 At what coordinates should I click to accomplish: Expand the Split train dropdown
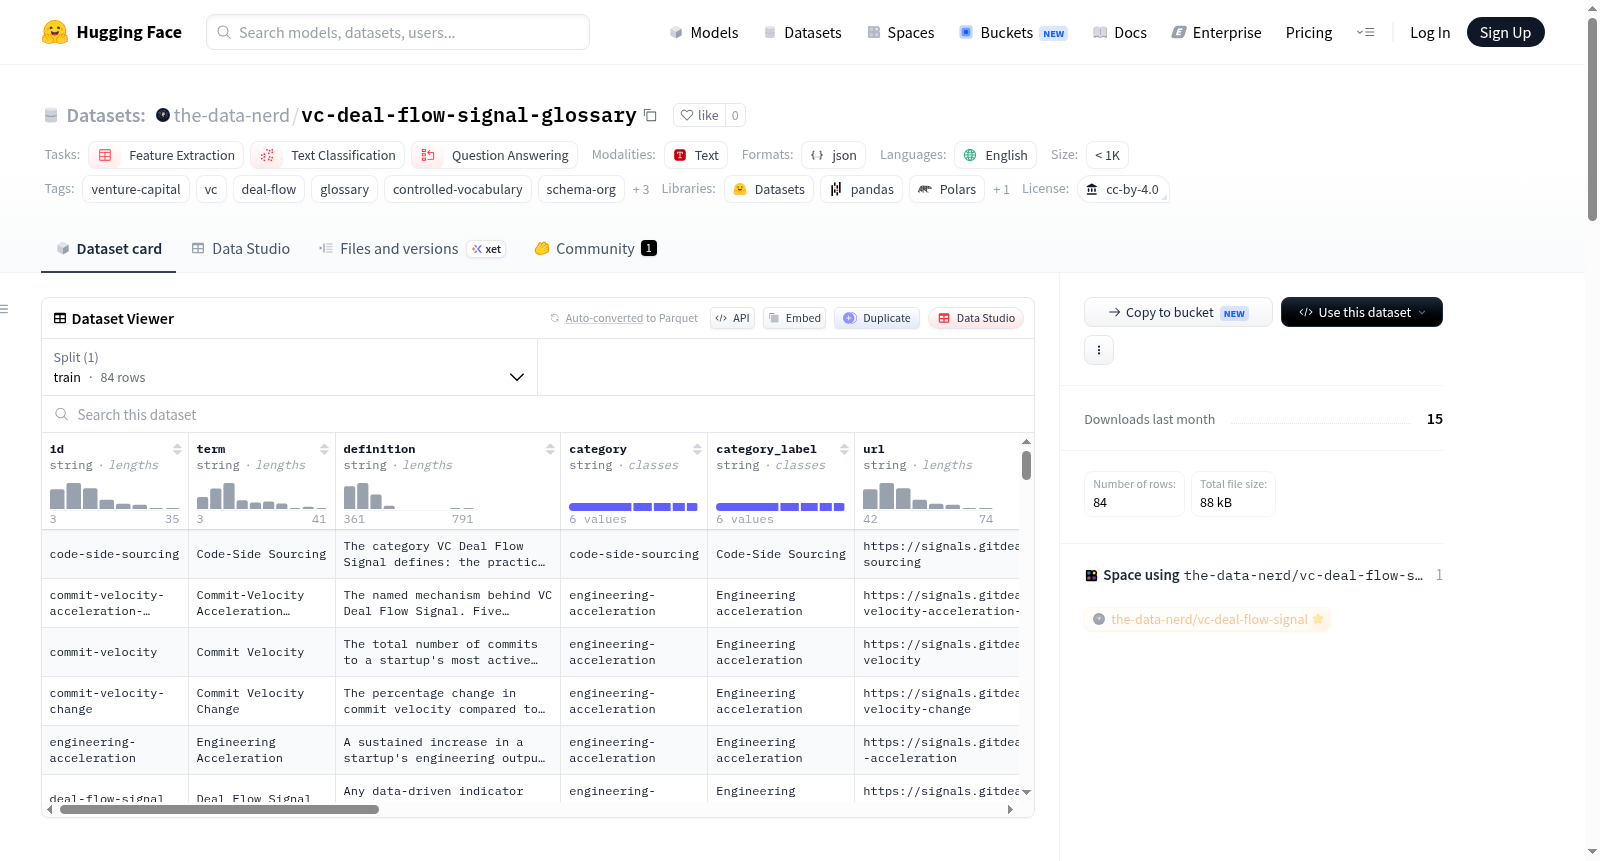(289, 367)
